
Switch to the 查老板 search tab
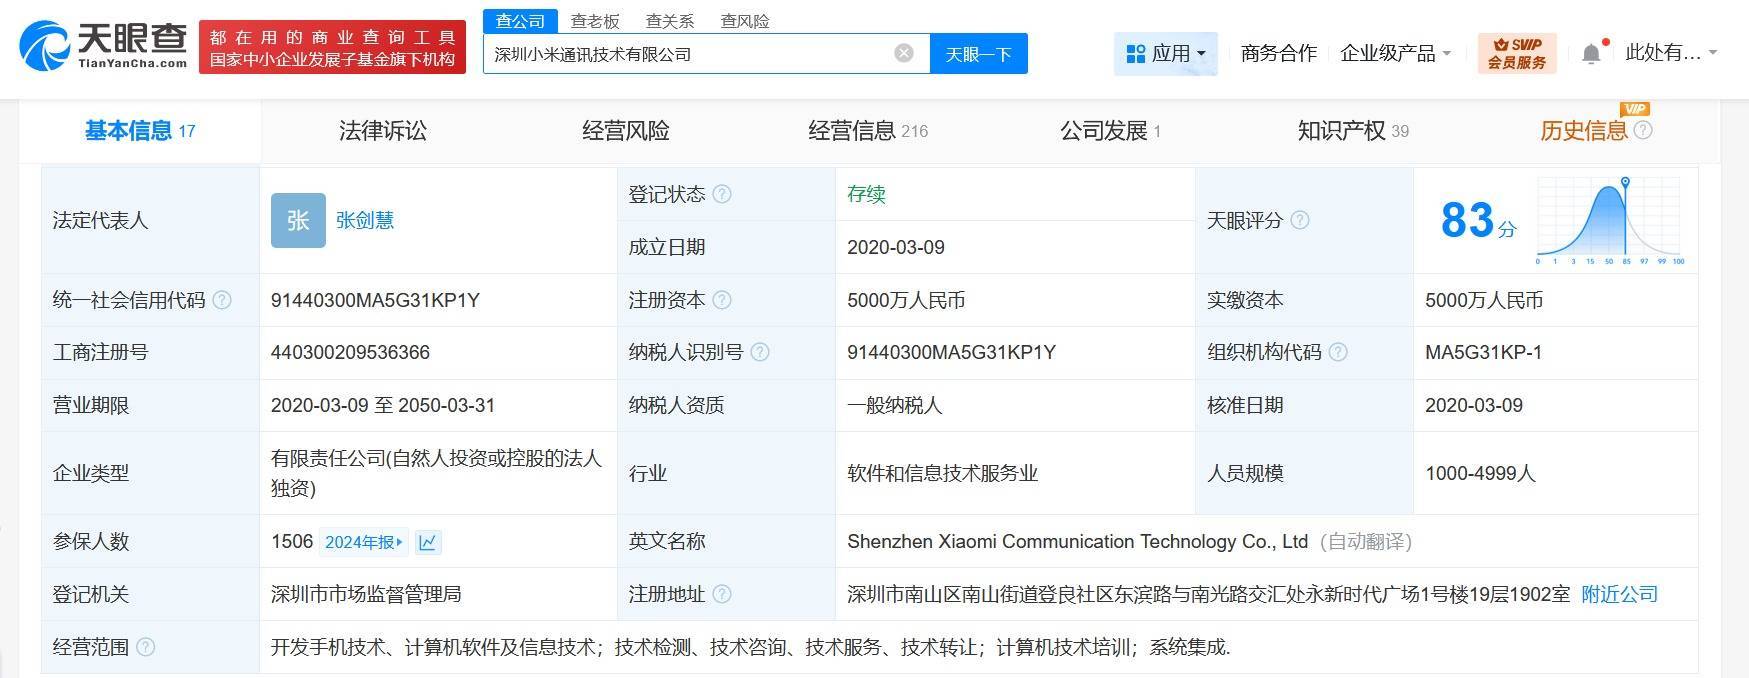(x=595, y=21)
